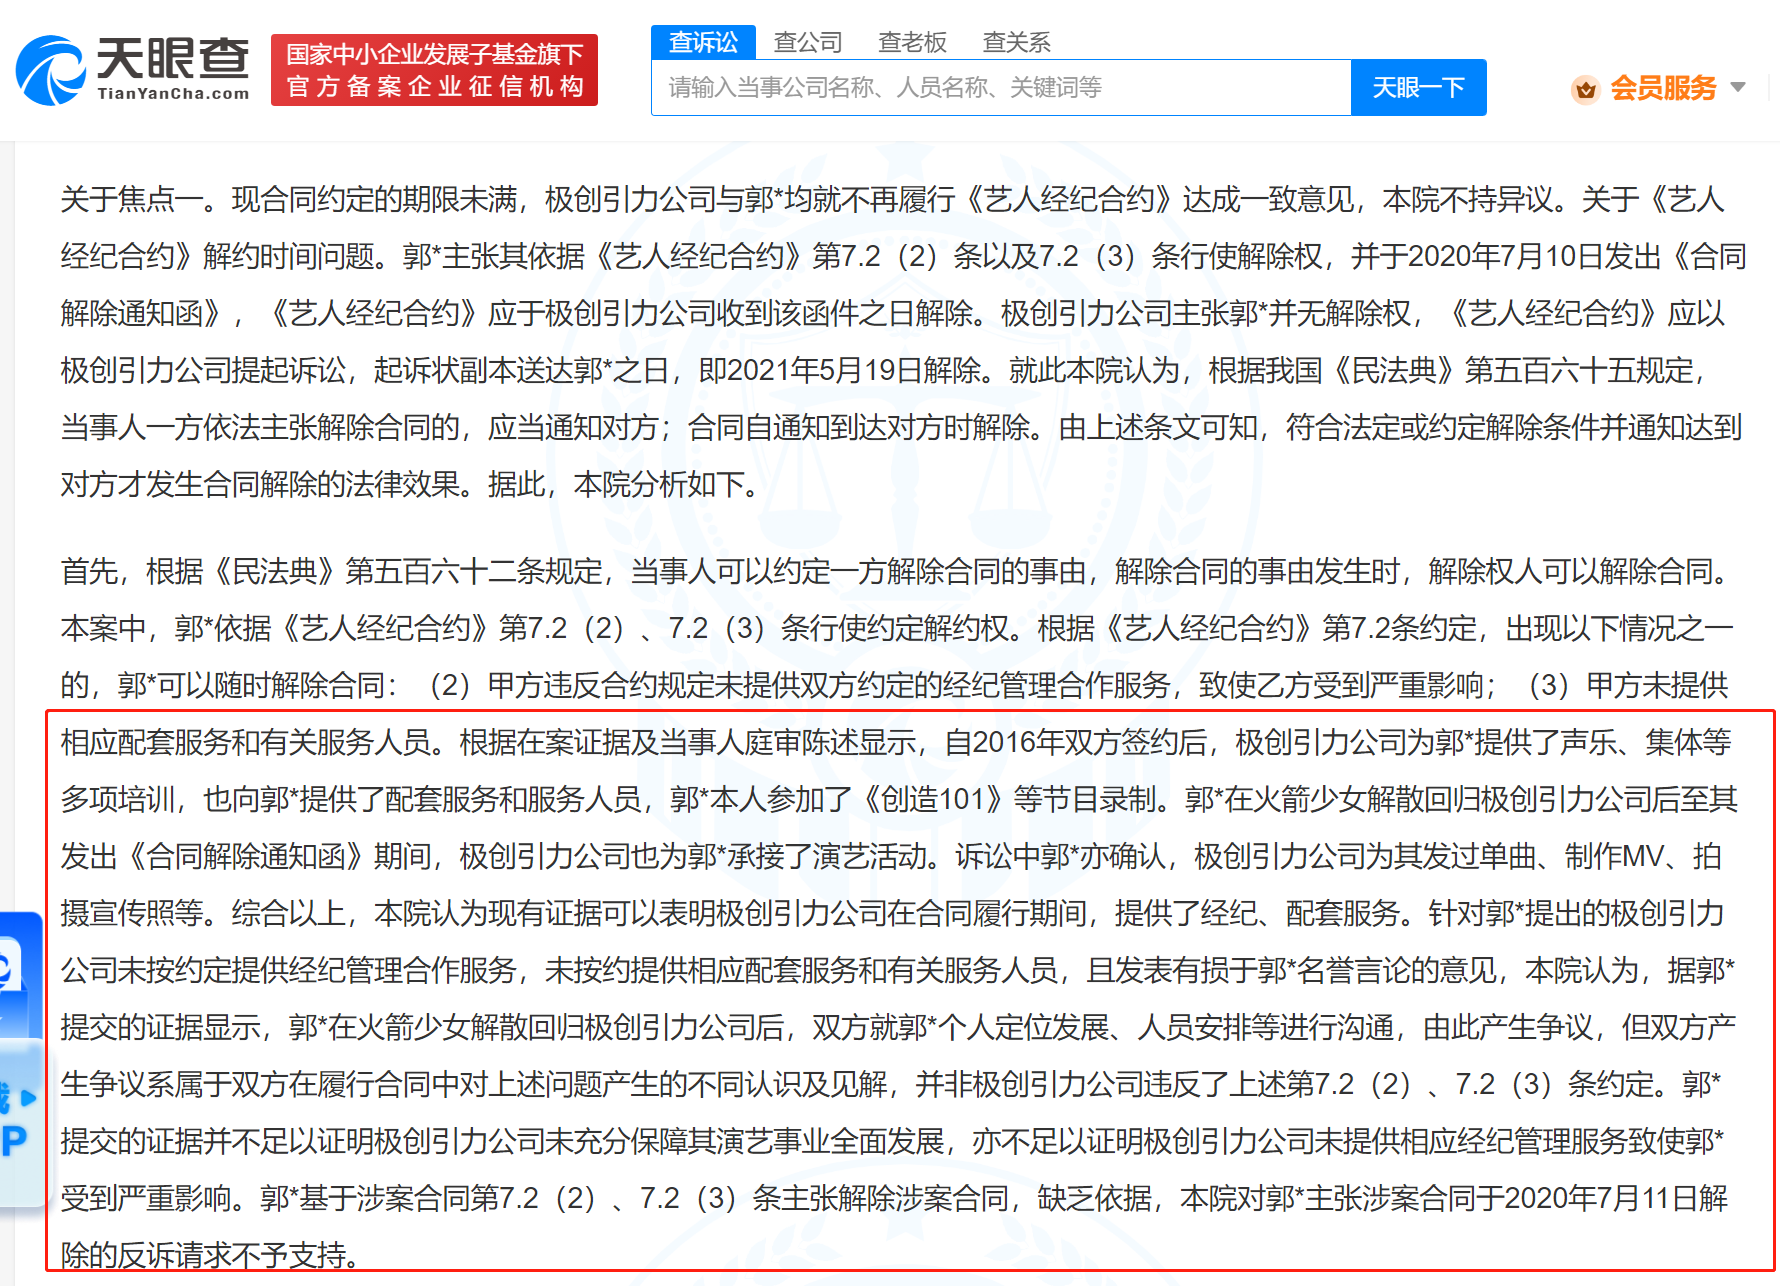Image resolution: width=1780 pixels, height=1286 pixels.
Task: Select the 查公司 tab
Action: [x=808, y=42]
